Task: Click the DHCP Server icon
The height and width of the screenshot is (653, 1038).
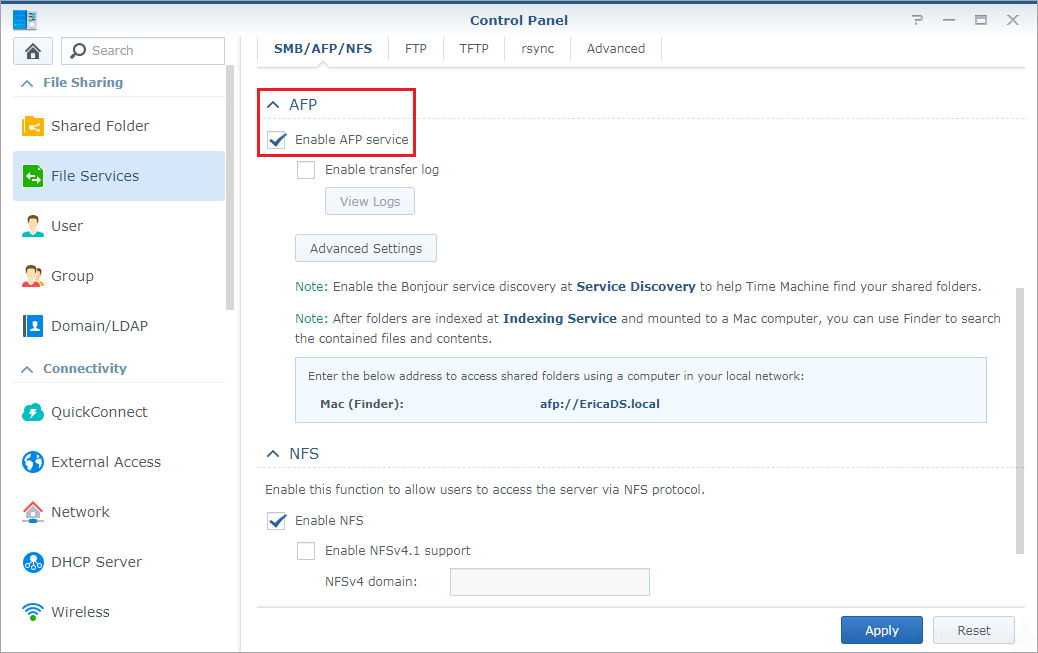Action: (x=32, y=562)
